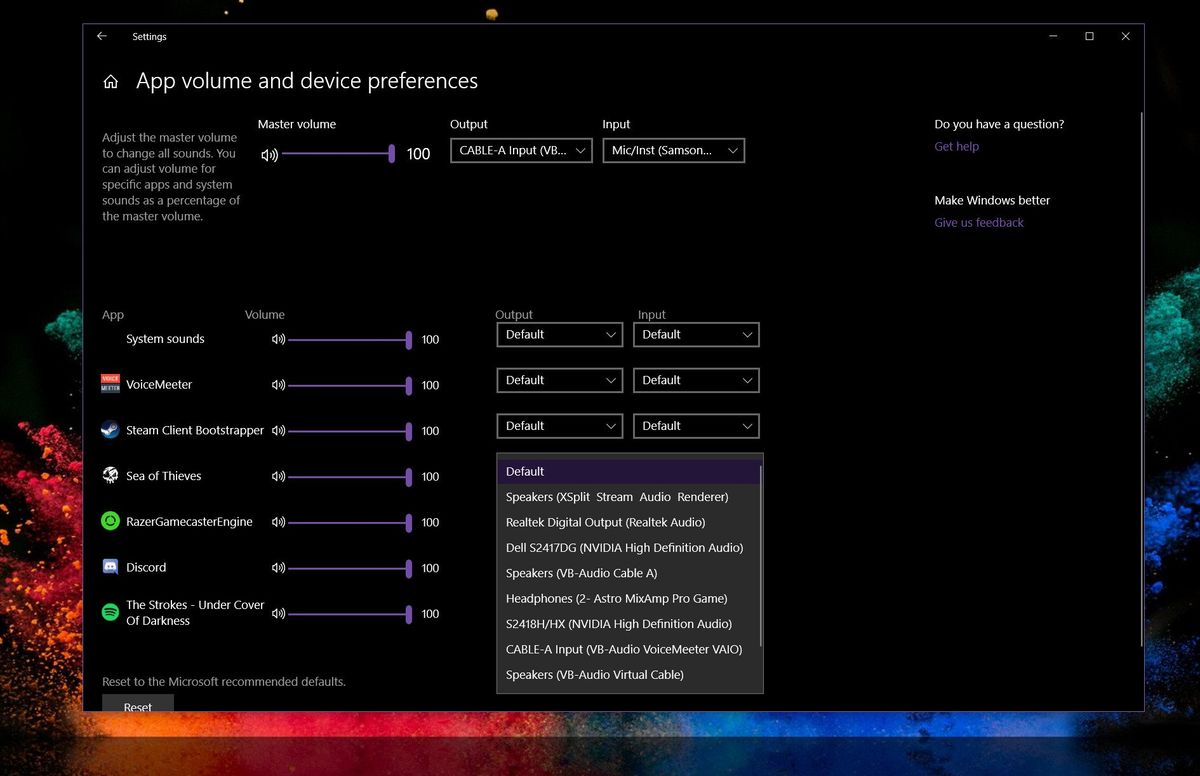Mute Discord using its speaker icon
The image size is (1200, 776).
point(279,567)
